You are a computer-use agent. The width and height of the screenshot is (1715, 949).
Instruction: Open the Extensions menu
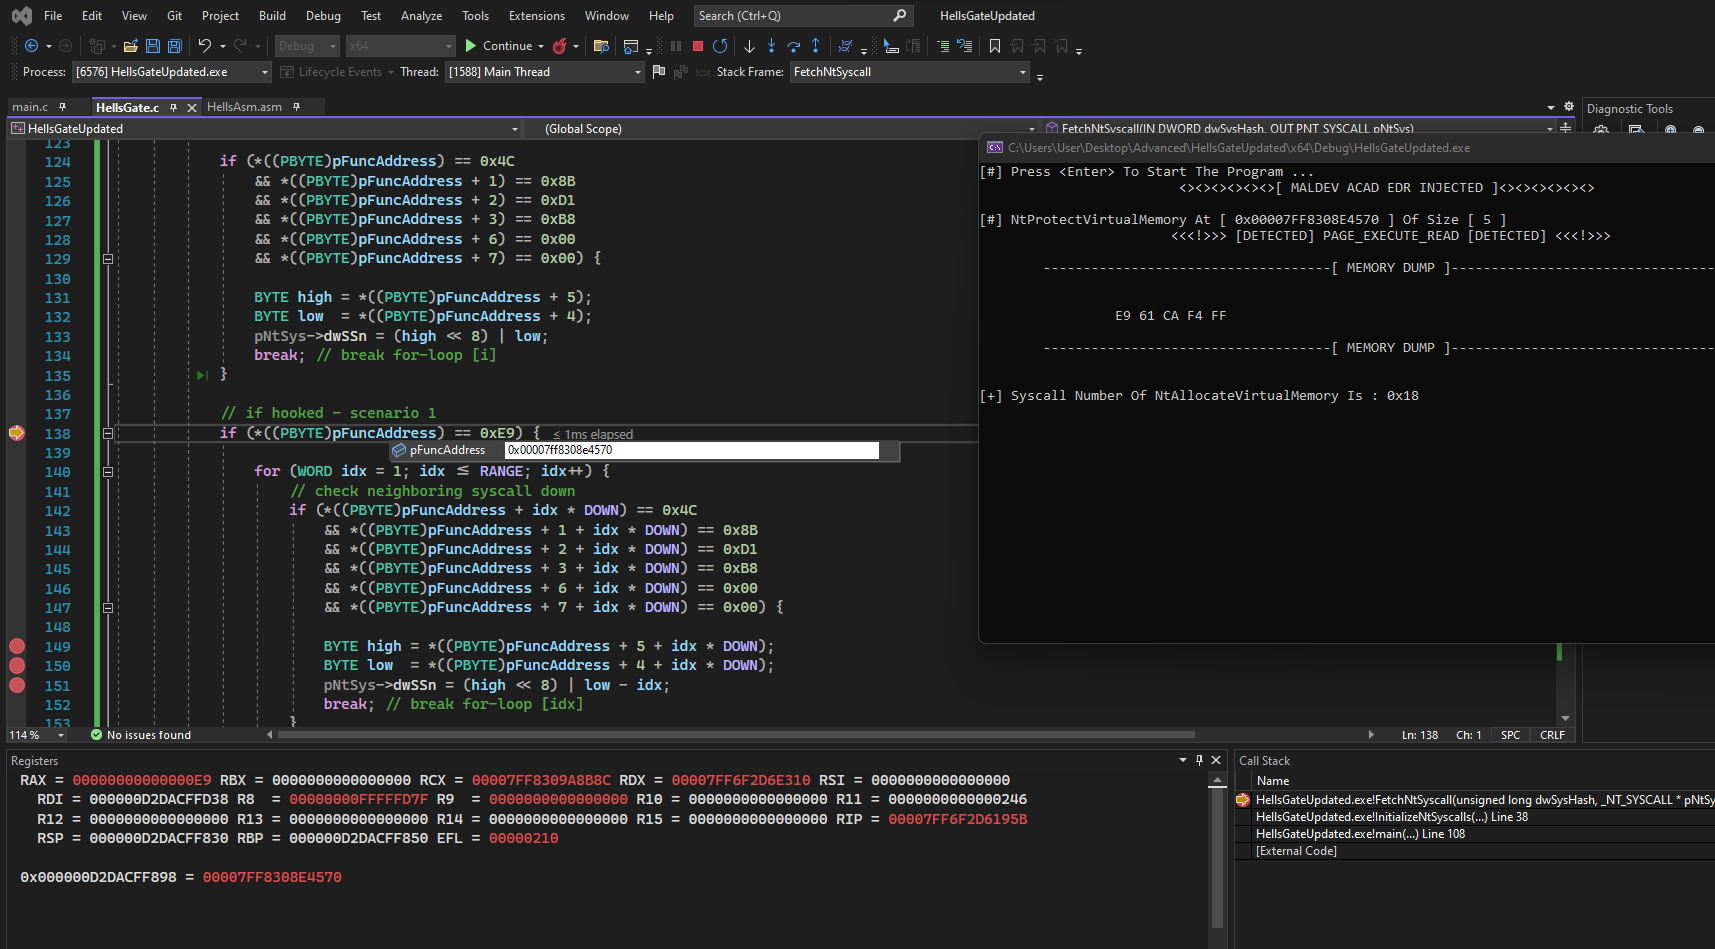pyautogui.click(x=537, y=16)
